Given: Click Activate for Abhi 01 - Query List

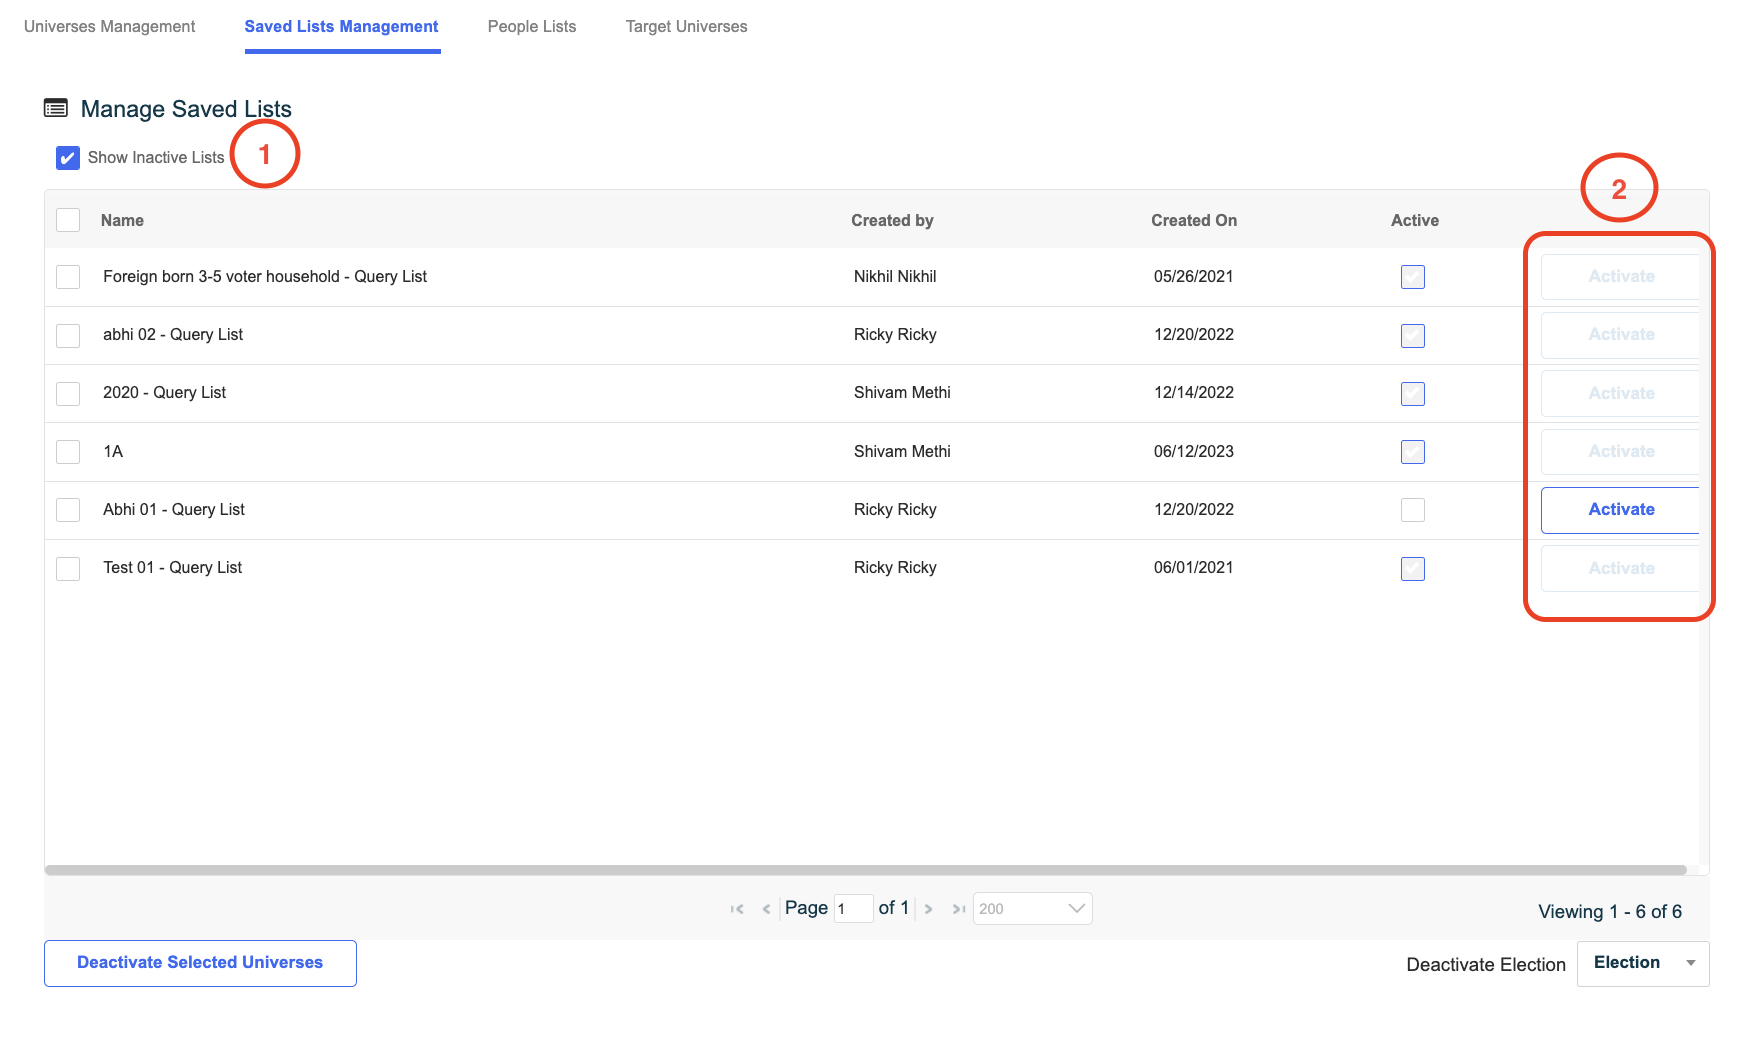Looking at the screenshot, I should tap(1621, 510).
